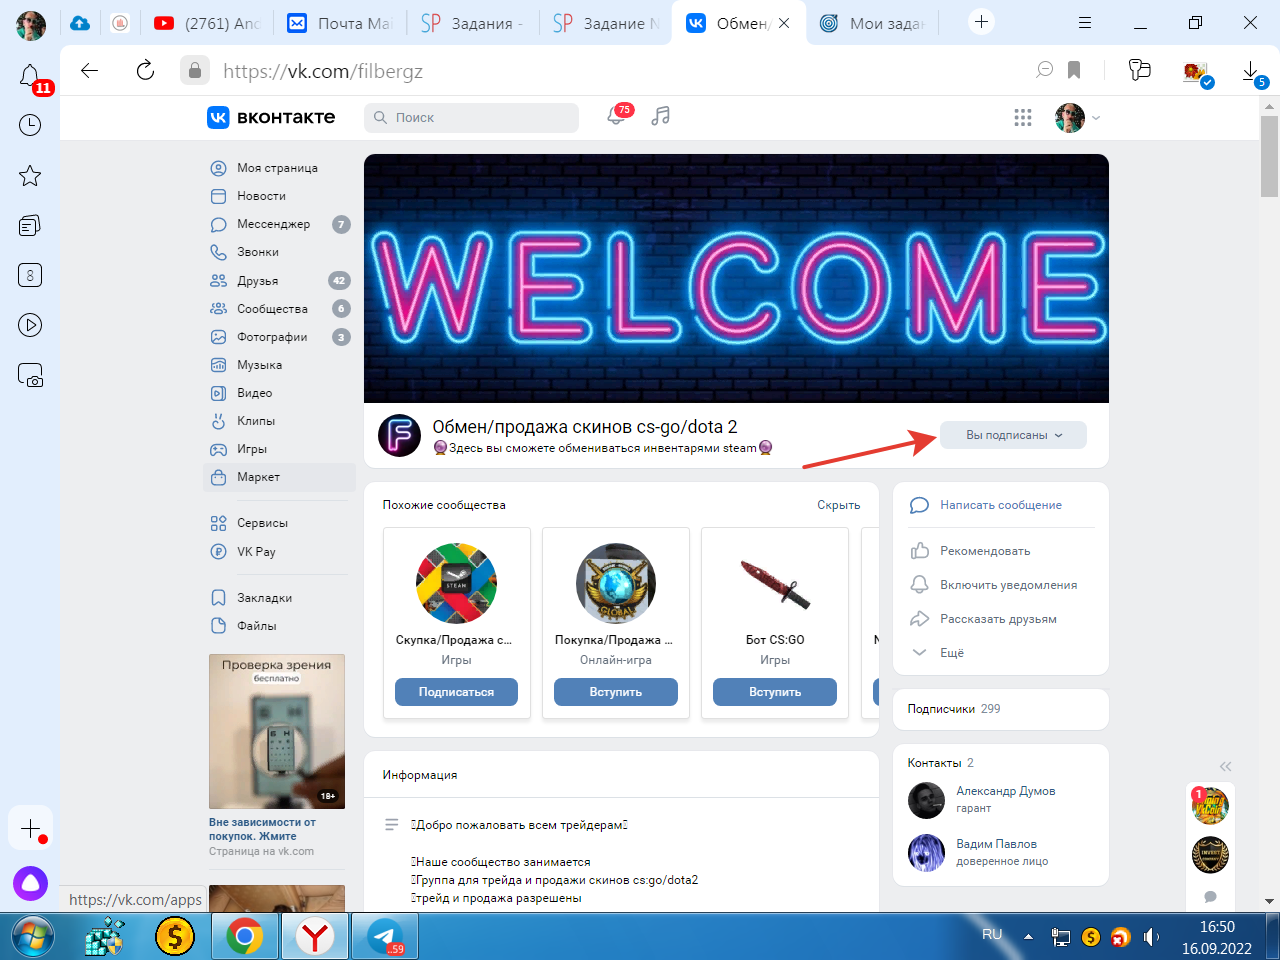Screen dimensions: 1280x960
Task: Open the browser collections icon in sidebar
Action: point(30,226)
